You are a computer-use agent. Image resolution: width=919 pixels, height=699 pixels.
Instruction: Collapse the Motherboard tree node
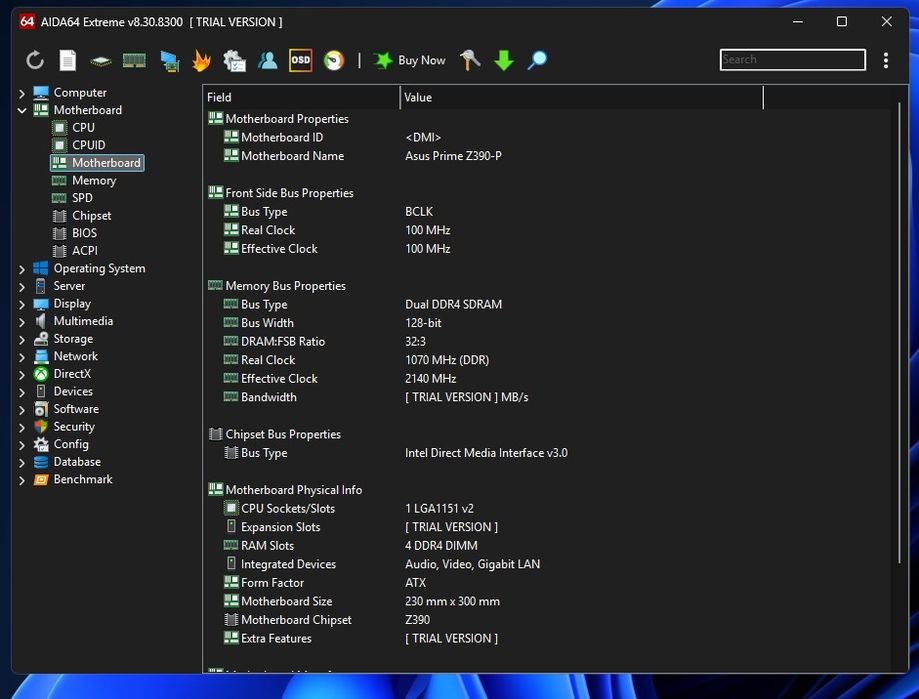click(x=22, y=110)
